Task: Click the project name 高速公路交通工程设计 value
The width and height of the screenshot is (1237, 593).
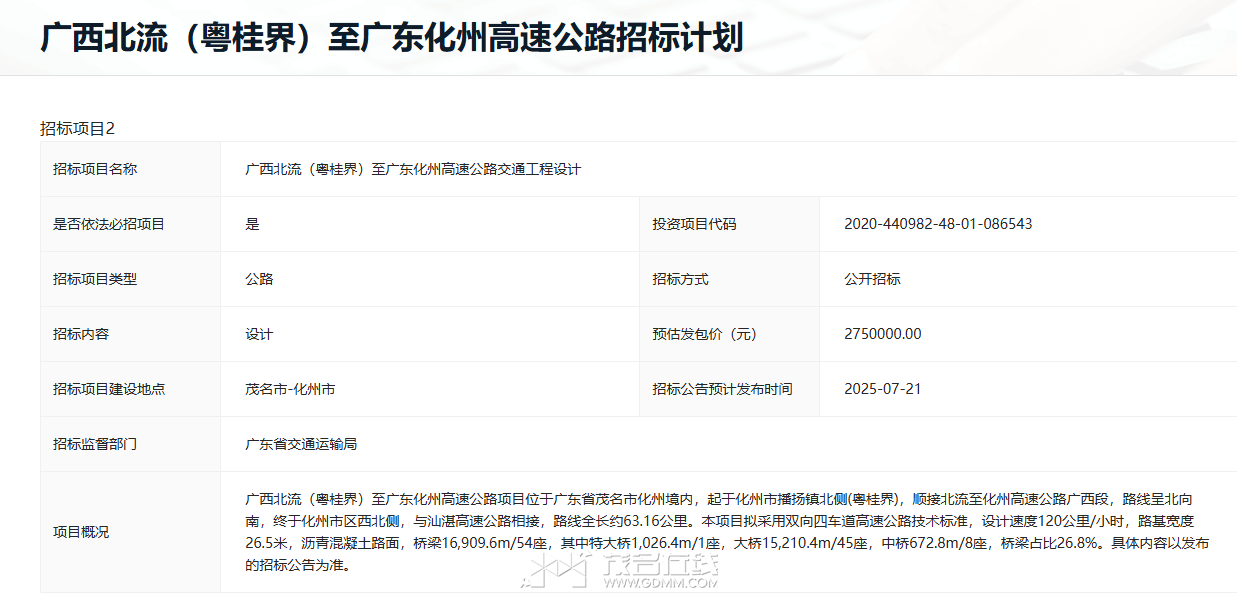Action: point(413,169)
